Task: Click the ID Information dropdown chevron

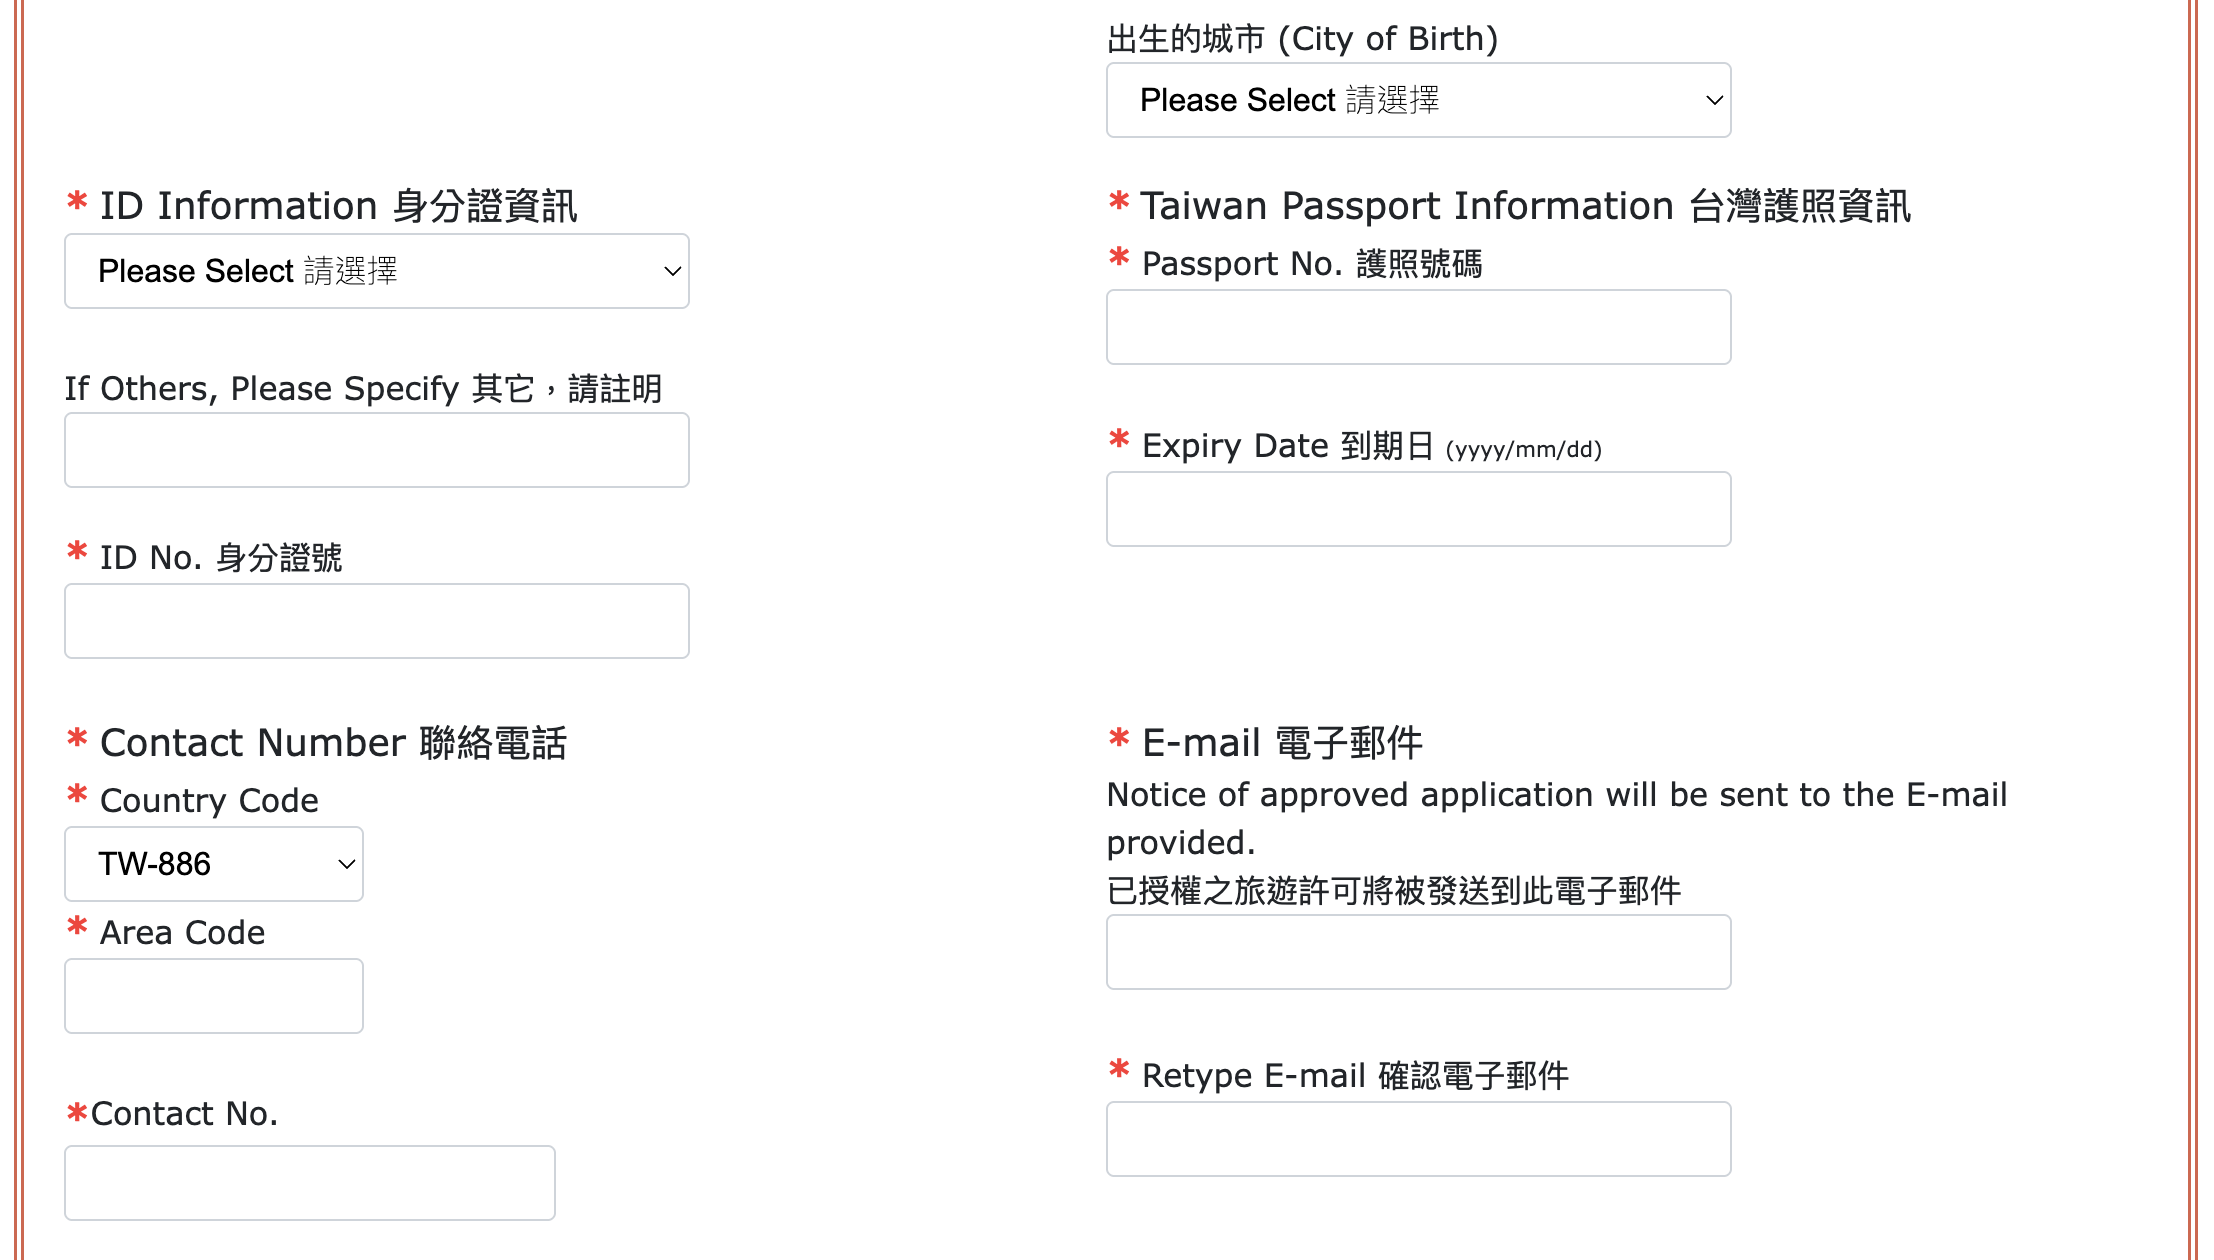Action: click(672, 271)
